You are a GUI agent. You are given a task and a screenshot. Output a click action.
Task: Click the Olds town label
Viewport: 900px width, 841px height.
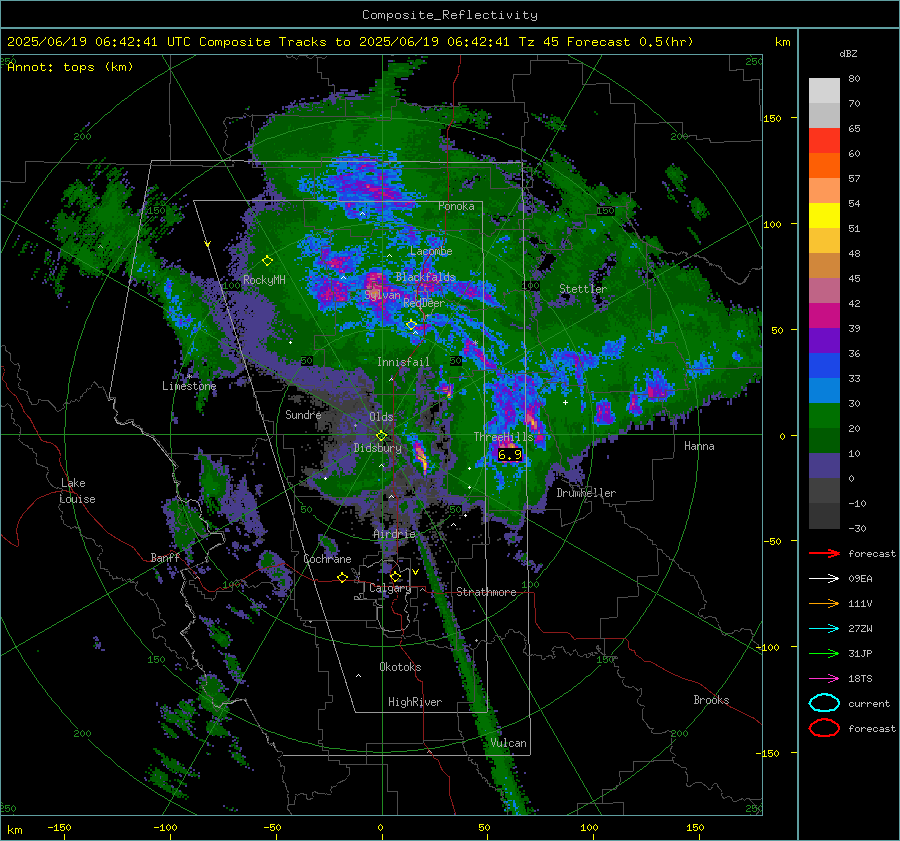pos(381,417)
